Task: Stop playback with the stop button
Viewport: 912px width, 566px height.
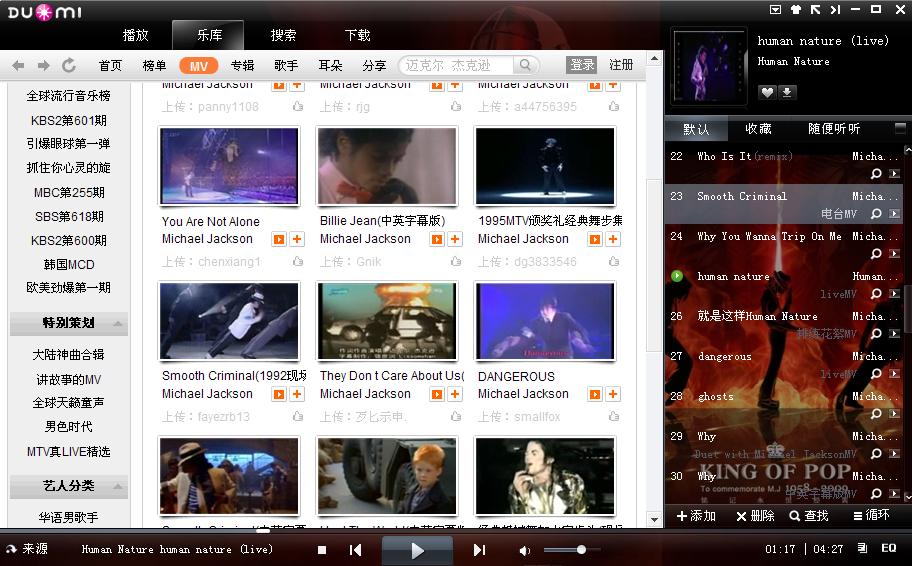Action: point(322,550)
